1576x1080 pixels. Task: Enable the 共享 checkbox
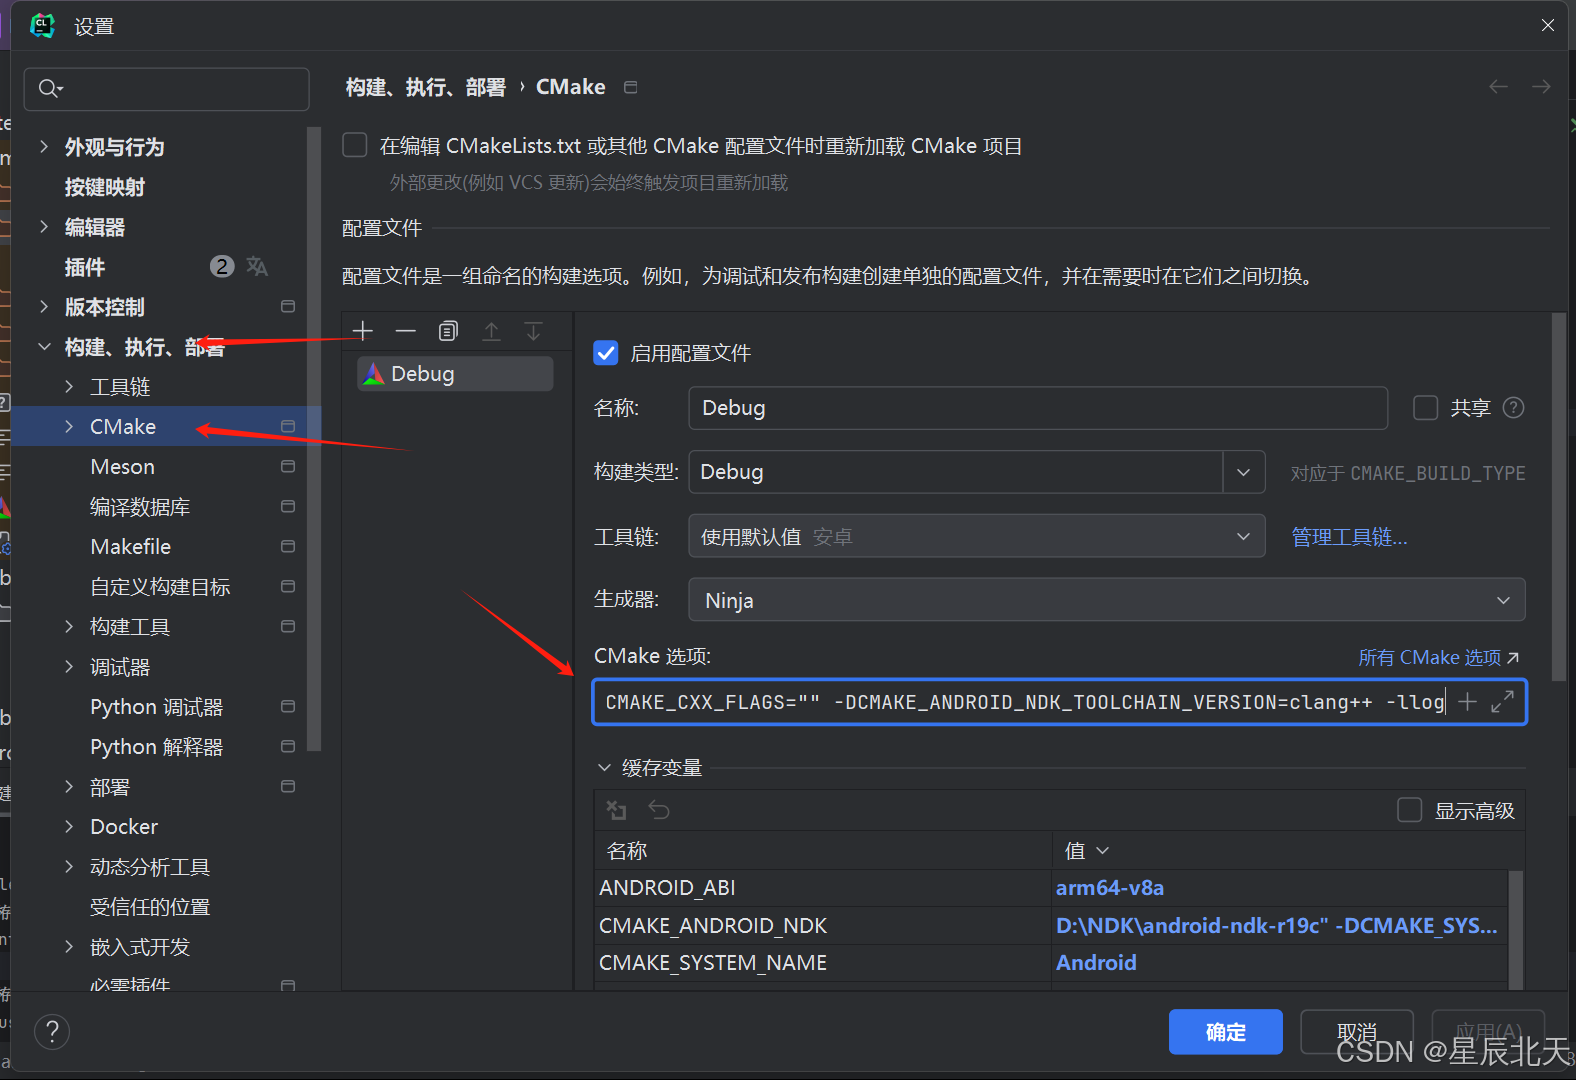(1425, 408)
